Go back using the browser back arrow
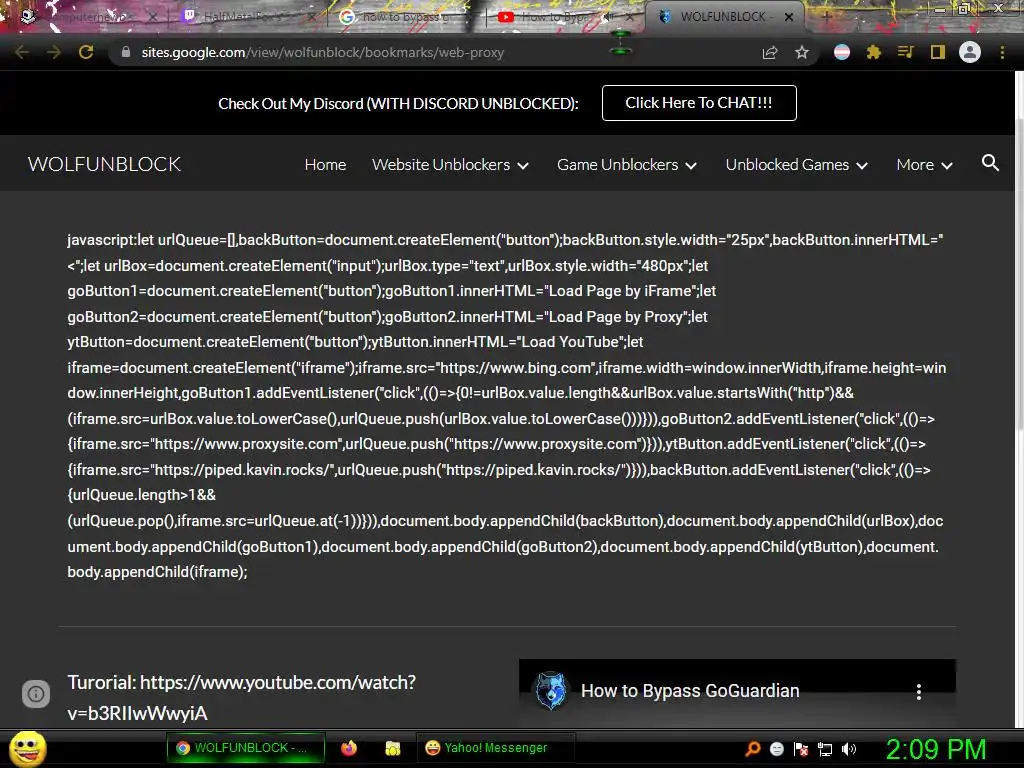The image size is (1024, 768). (22, 52)
